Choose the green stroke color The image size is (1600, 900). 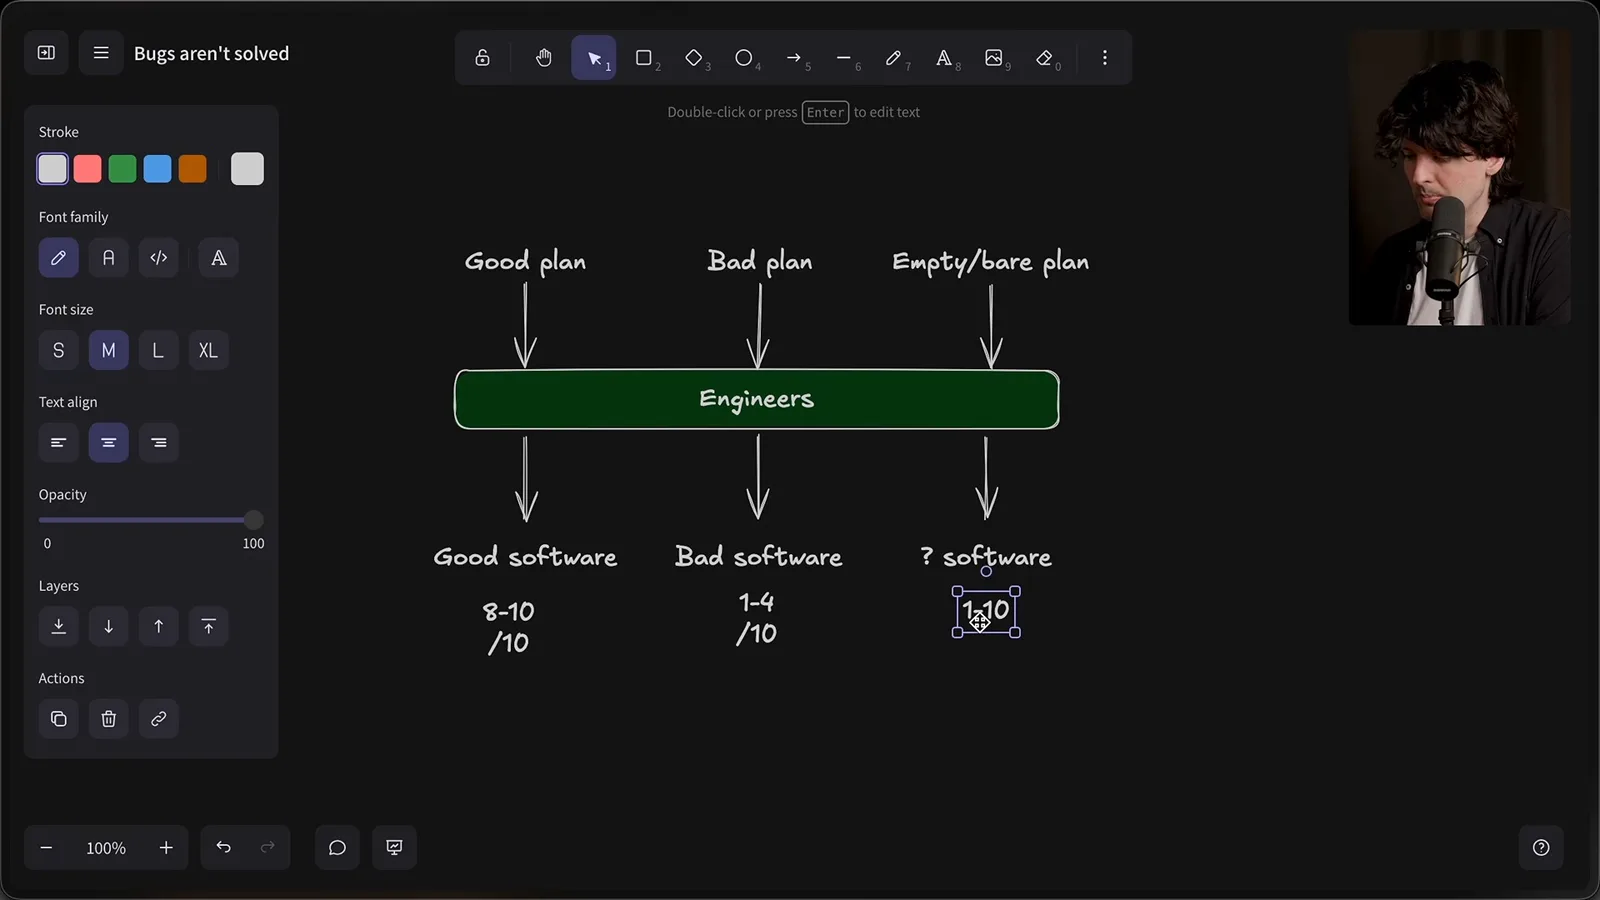click(123, 169)
